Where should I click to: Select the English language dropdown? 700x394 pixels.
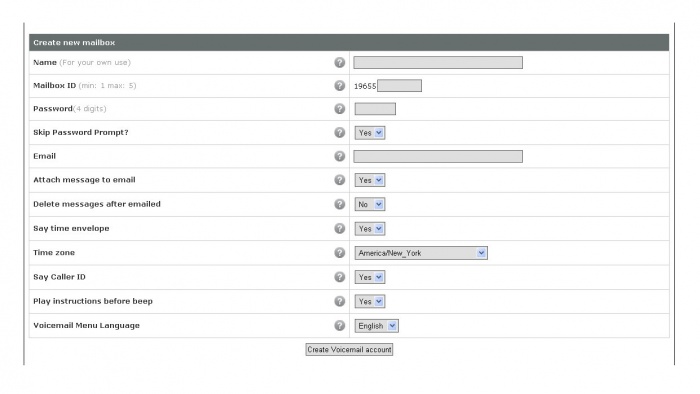click(x=377, y=326)
